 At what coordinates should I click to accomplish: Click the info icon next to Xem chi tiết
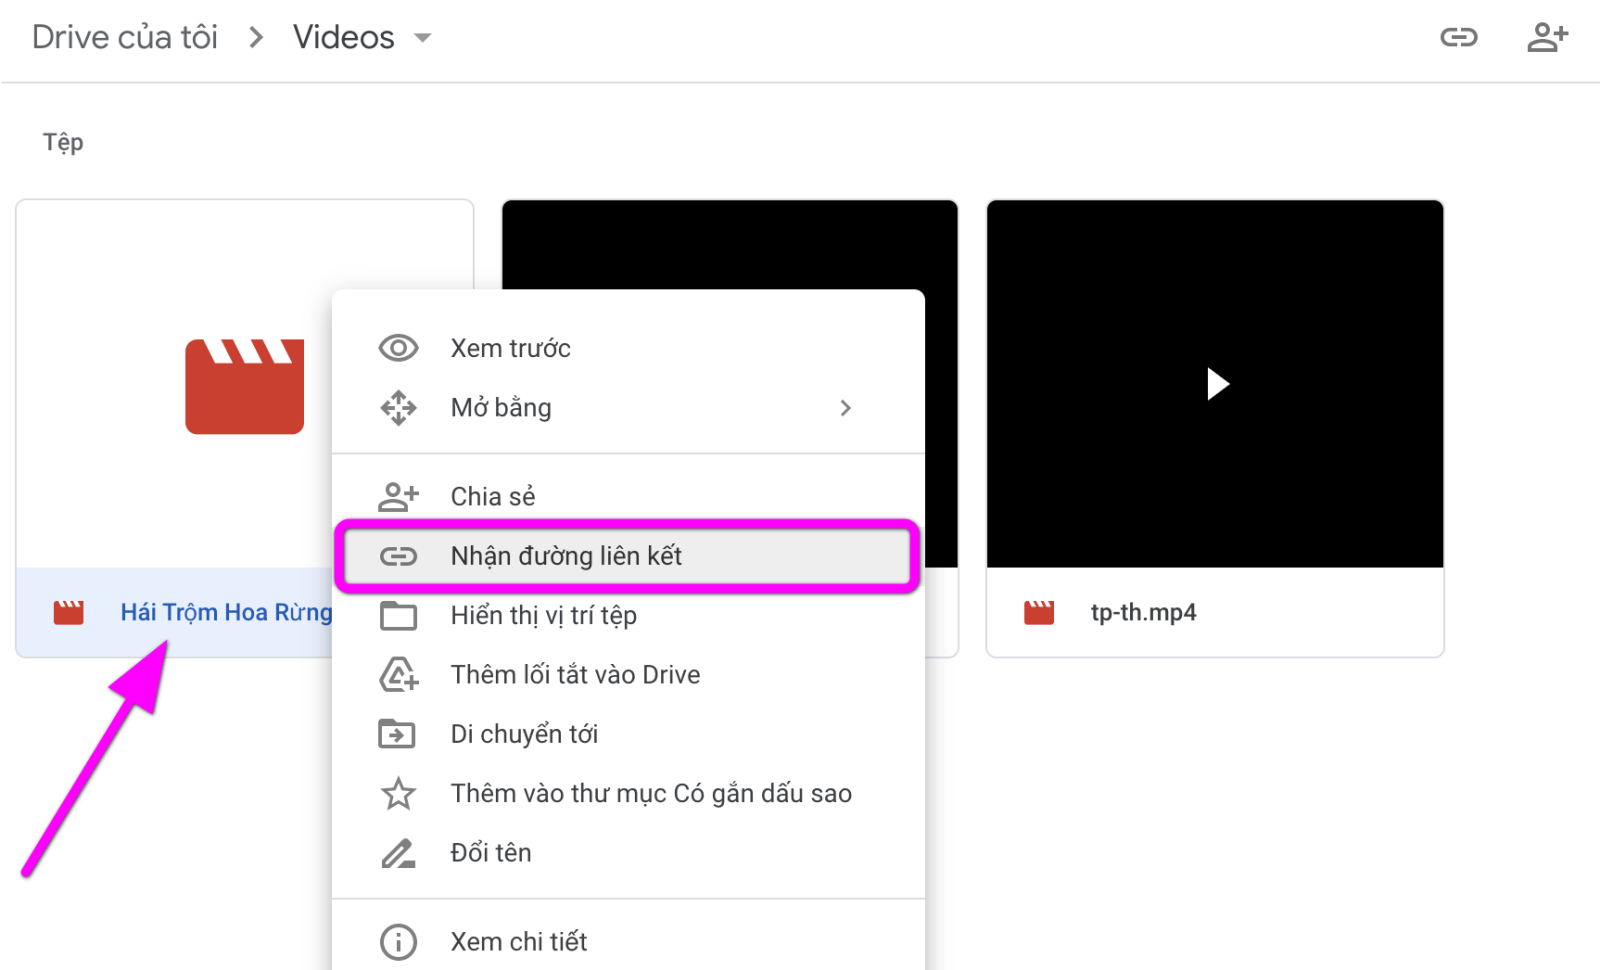(x=398, y=941)
